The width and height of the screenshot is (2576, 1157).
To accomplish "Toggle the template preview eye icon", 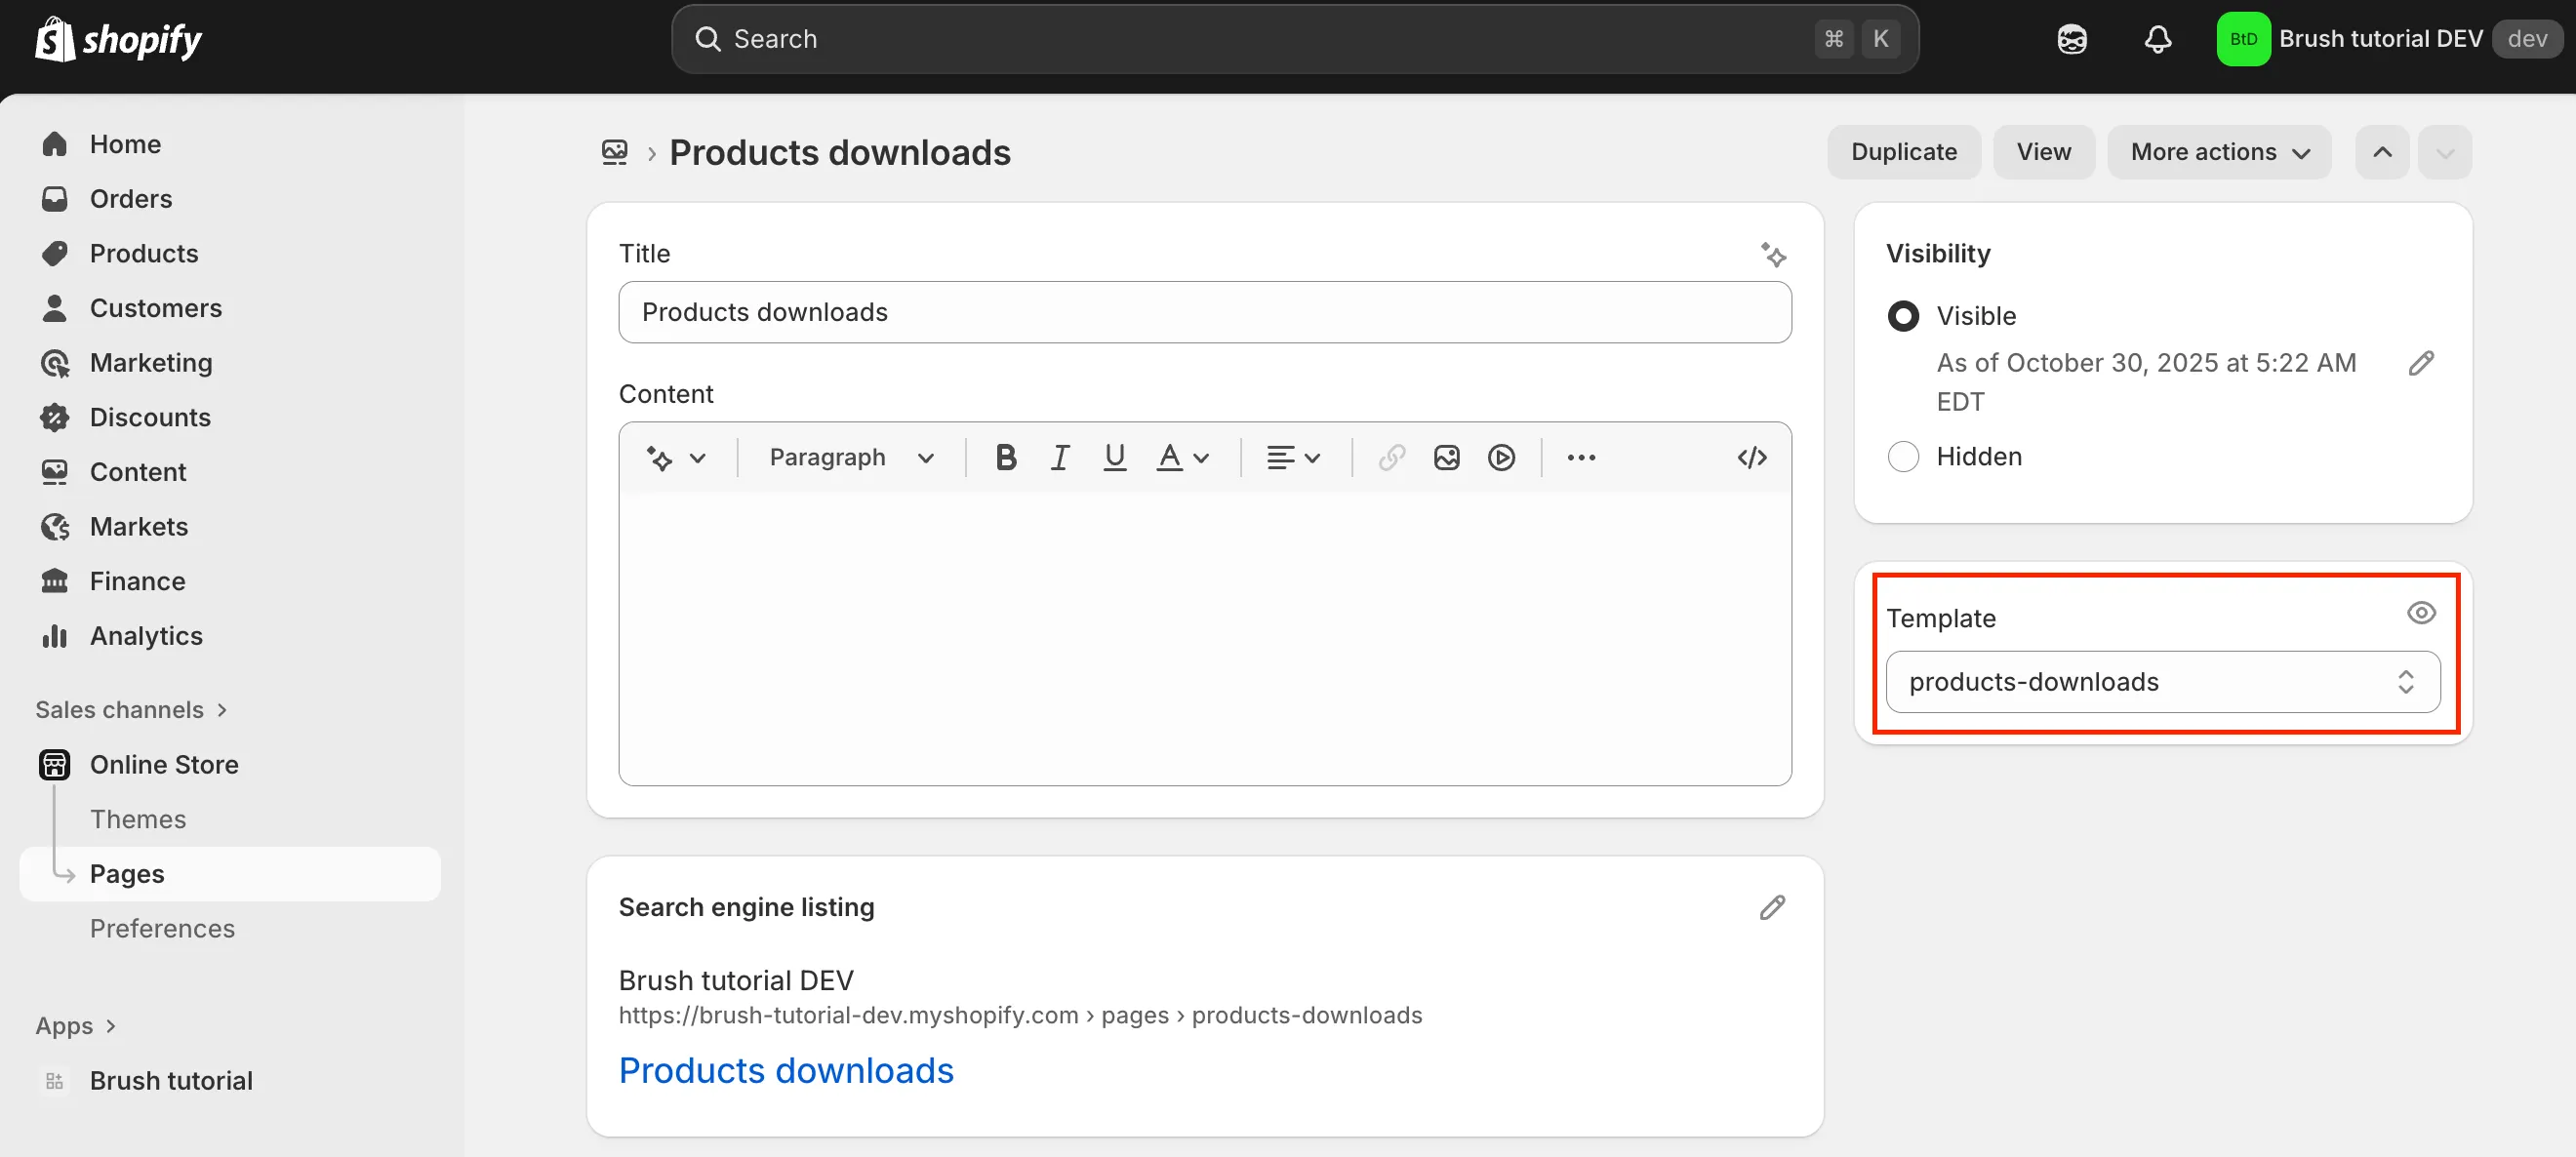I will [x=2422, y=611].
